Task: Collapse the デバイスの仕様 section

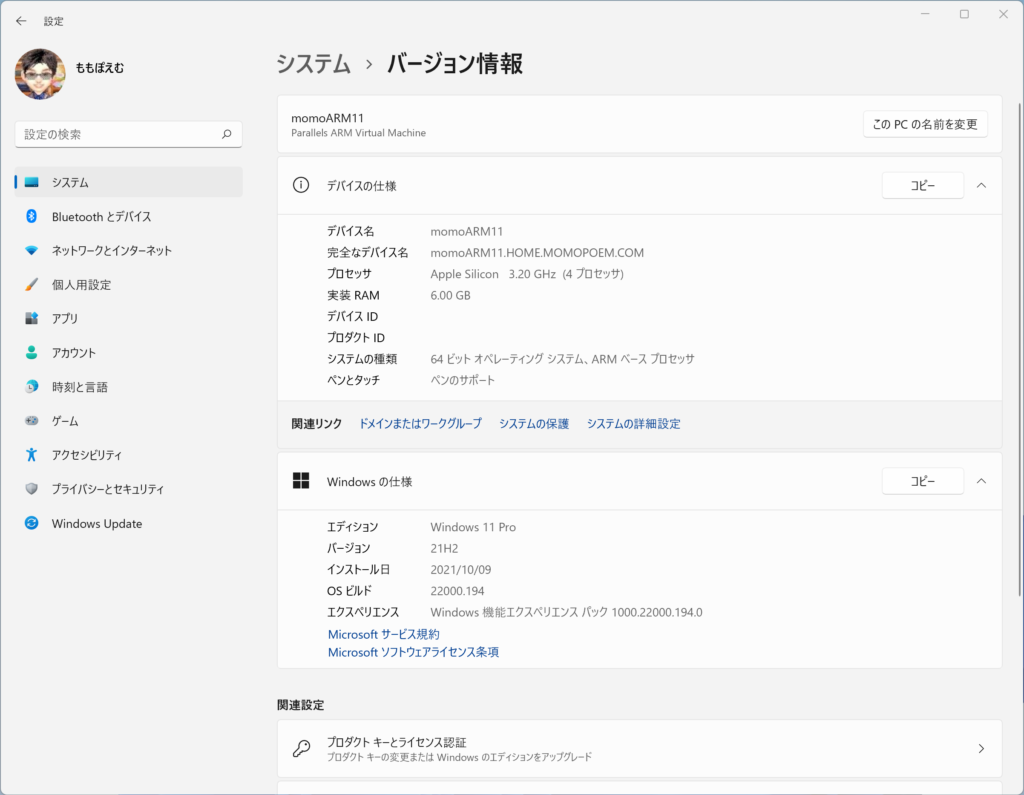Action: [x=981, y=186]
